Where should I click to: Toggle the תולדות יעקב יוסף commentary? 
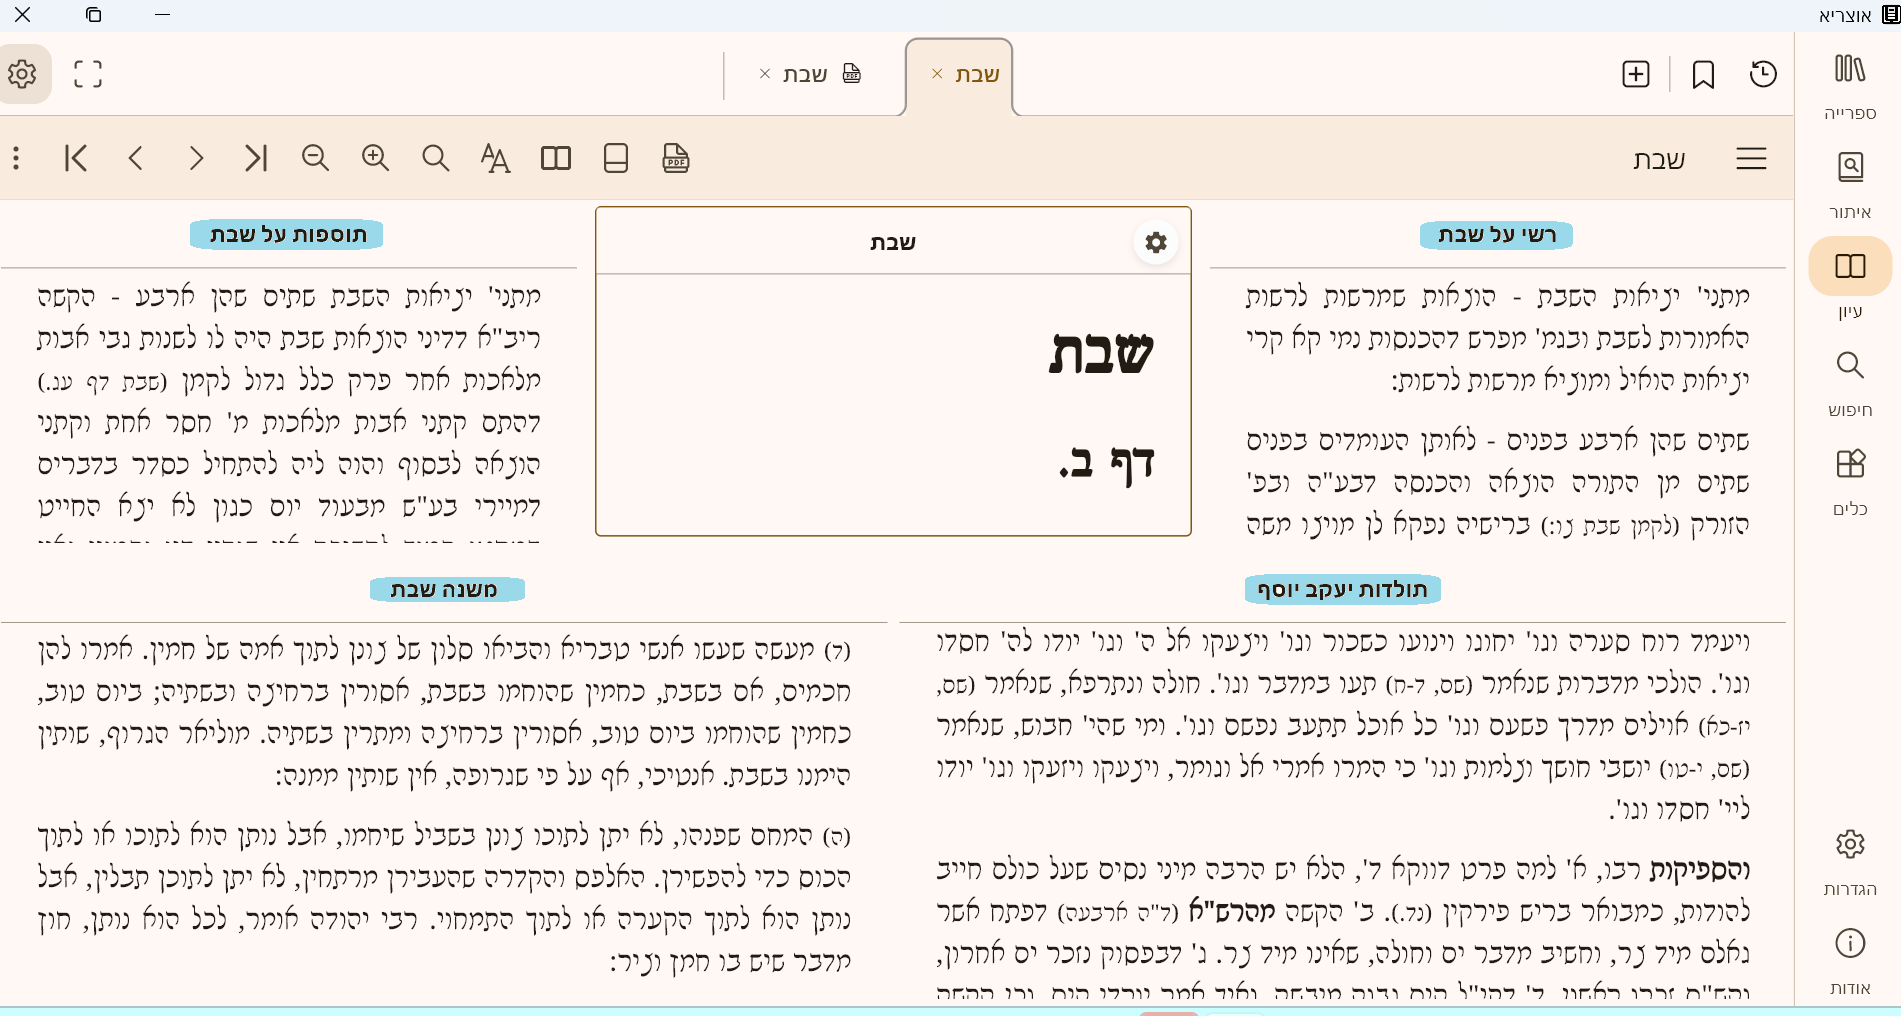click(1341, 589)
